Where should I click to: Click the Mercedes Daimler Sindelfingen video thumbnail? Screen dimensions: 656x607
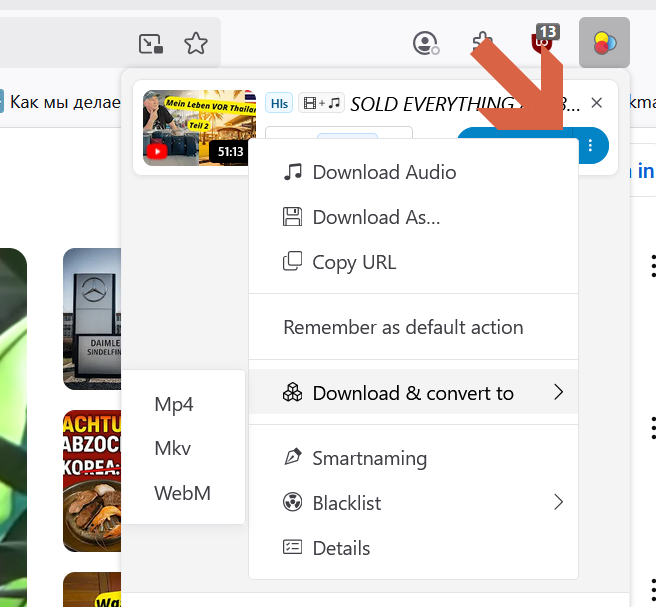click(92, 318)
